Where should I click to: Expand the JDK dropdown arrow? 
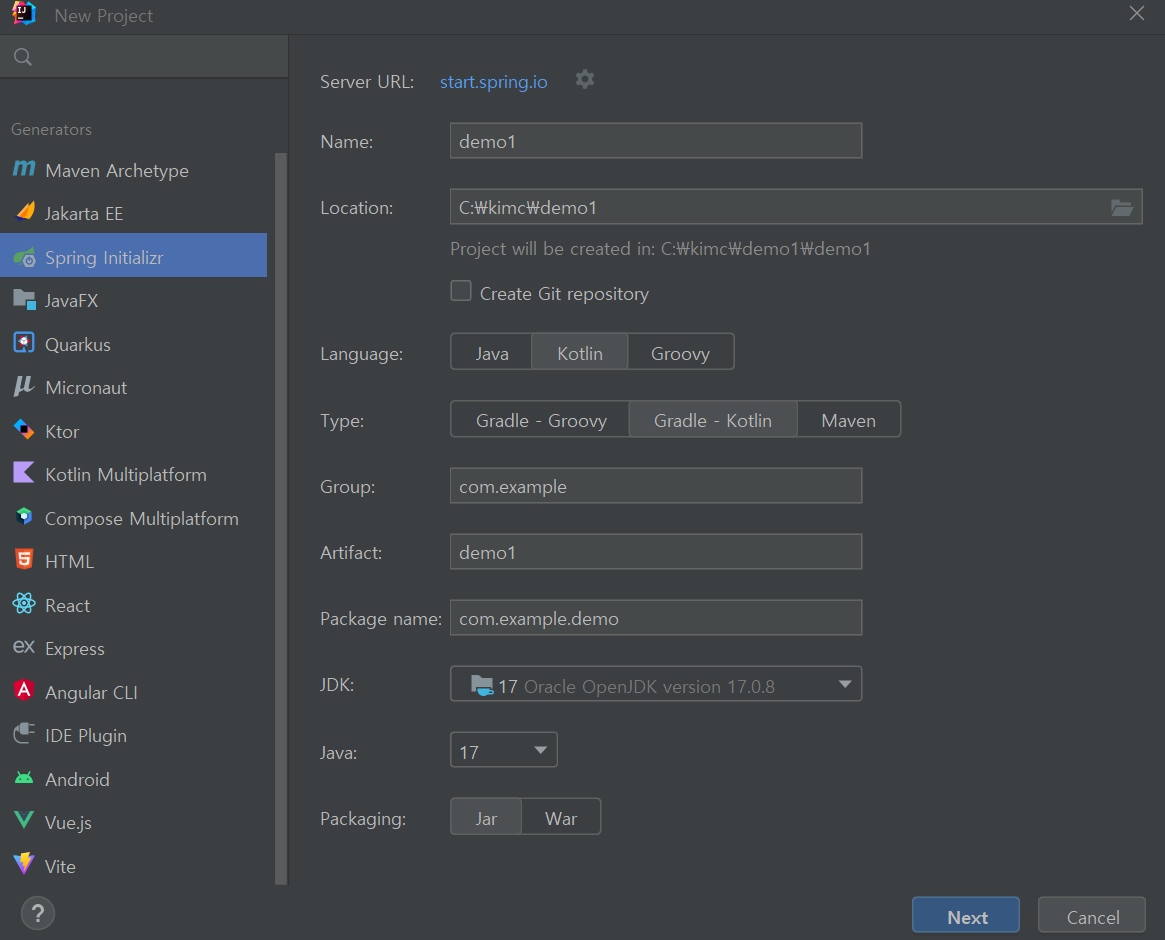845,684
